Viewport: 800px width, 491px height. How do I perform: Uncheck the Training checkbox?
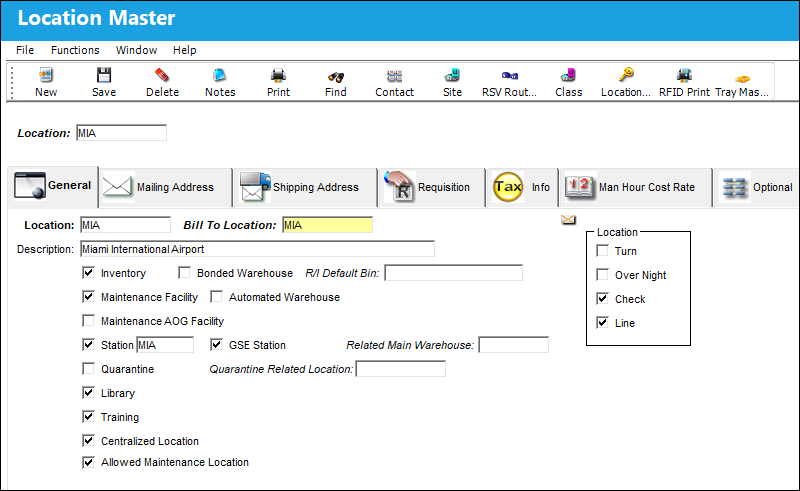coord(88,416)
